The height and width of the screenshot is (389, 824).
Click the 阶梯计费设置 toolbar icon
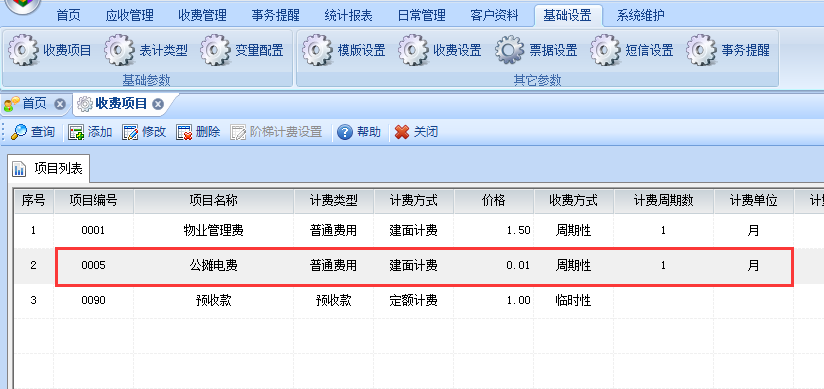[238, 132]
